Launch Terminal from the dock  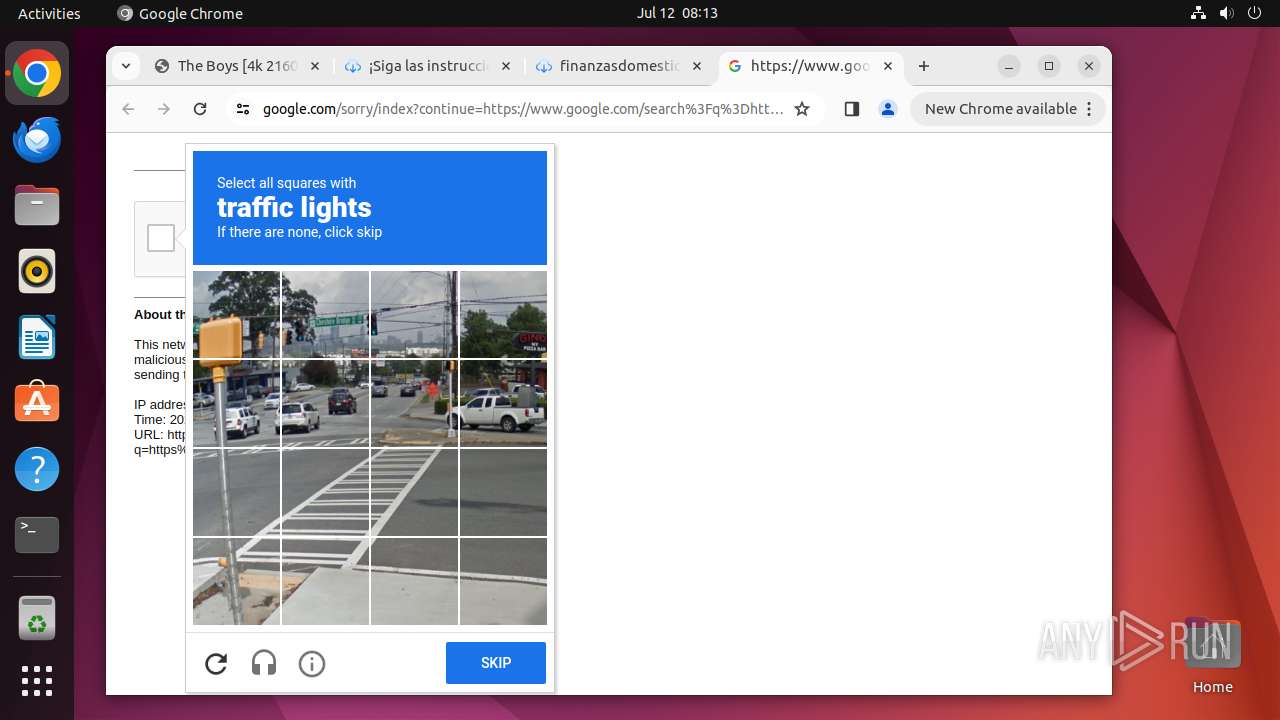click(37, 535)
